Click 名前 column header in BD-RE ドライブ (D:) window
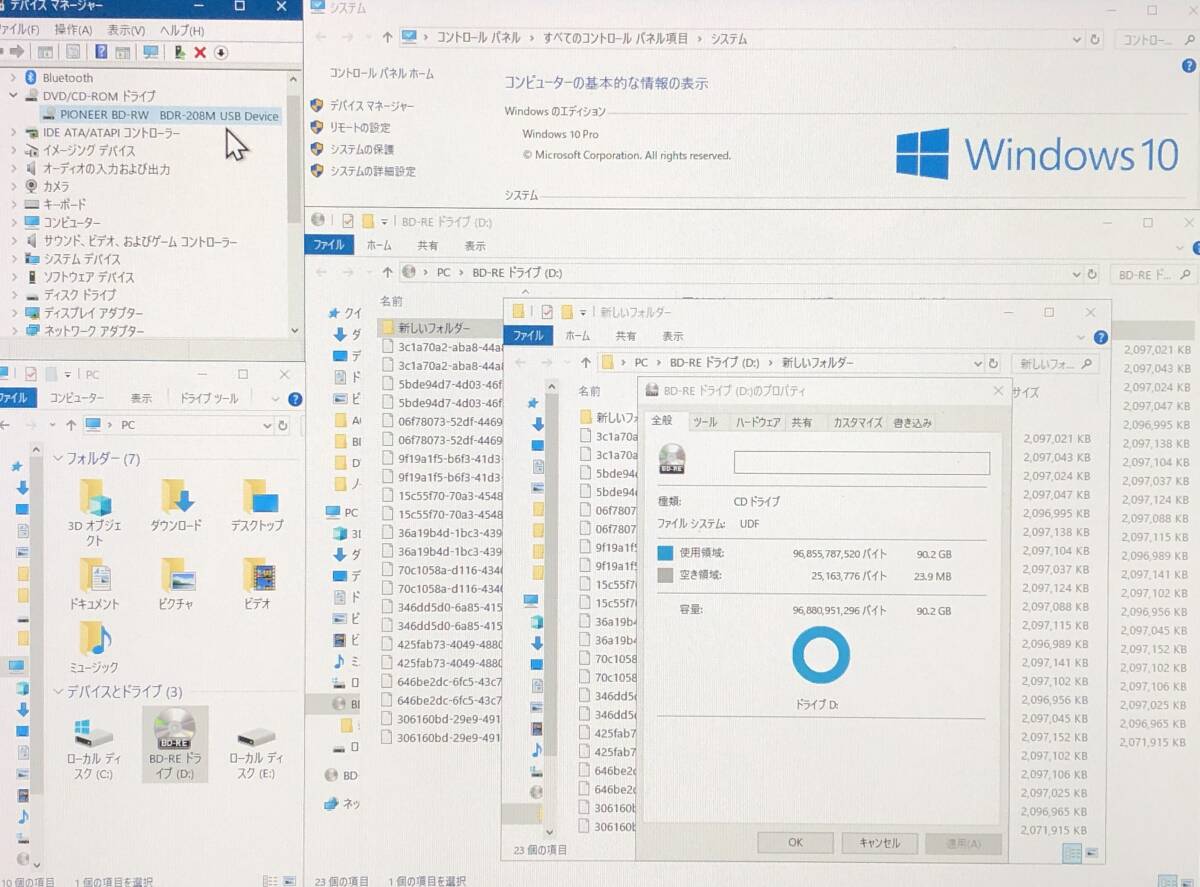Image resolution: width=1200 pixels, height=887 pixels. pos(391,300)
